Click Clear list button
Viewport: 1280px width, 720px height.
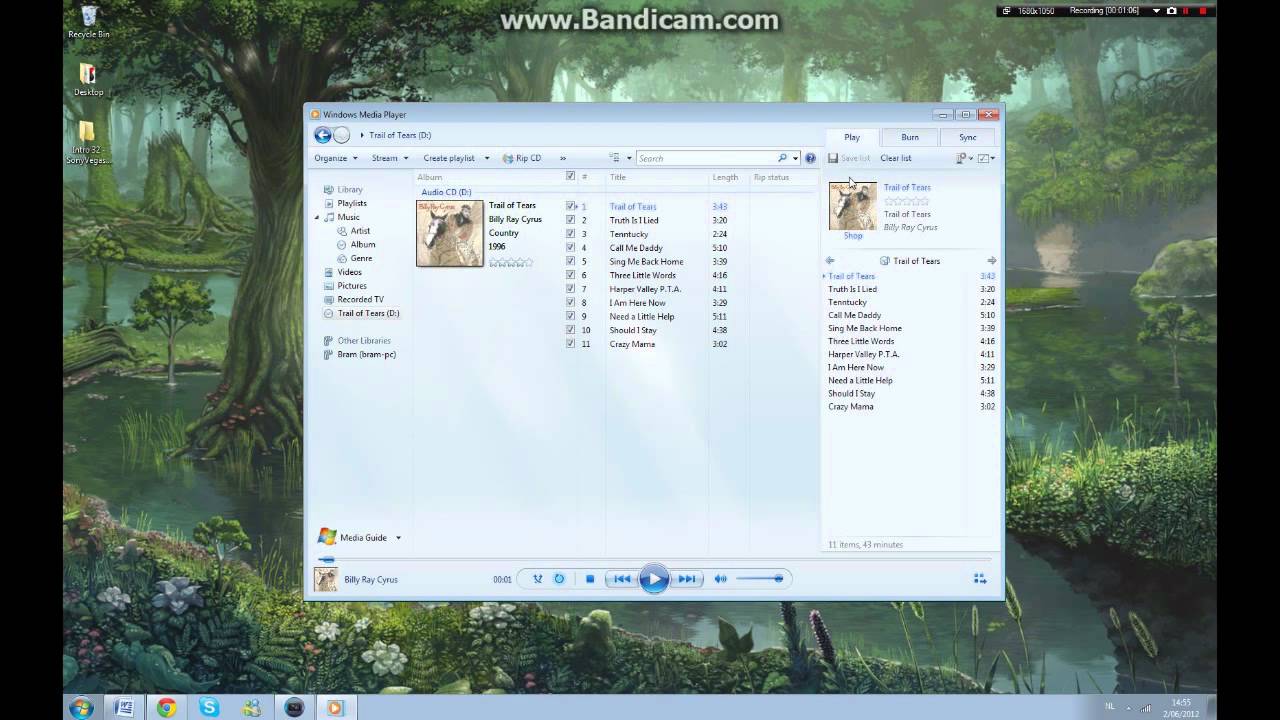(896, 158)
